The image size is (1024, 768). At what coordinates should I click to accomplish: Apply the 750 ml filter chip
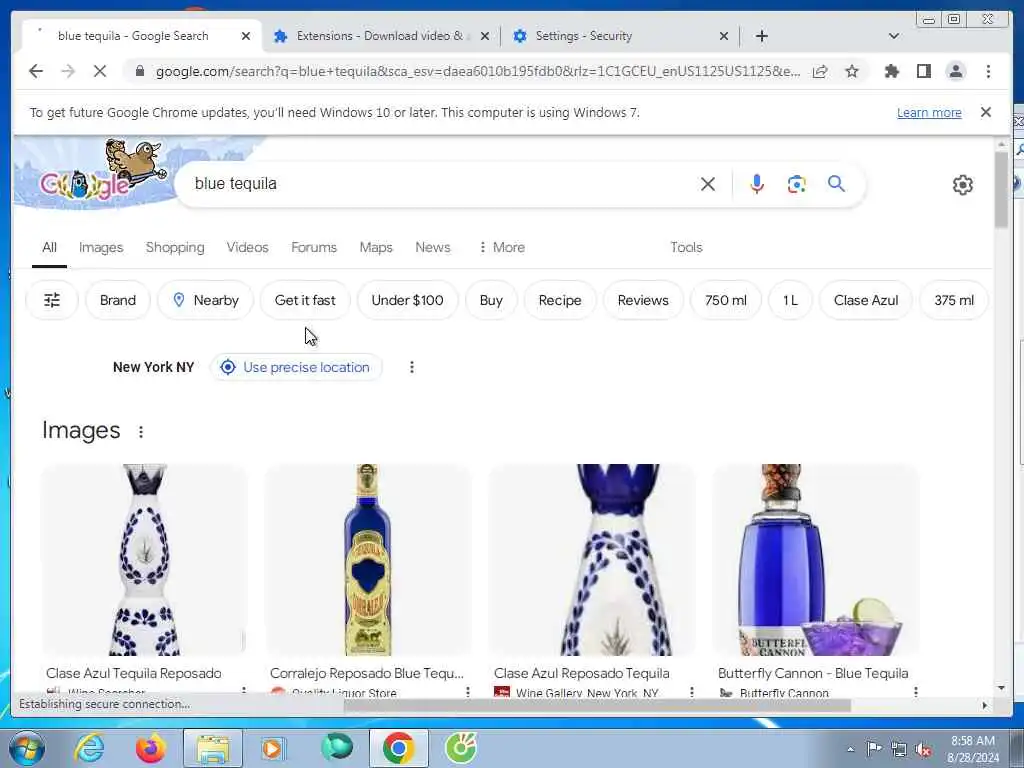point(726,300)
